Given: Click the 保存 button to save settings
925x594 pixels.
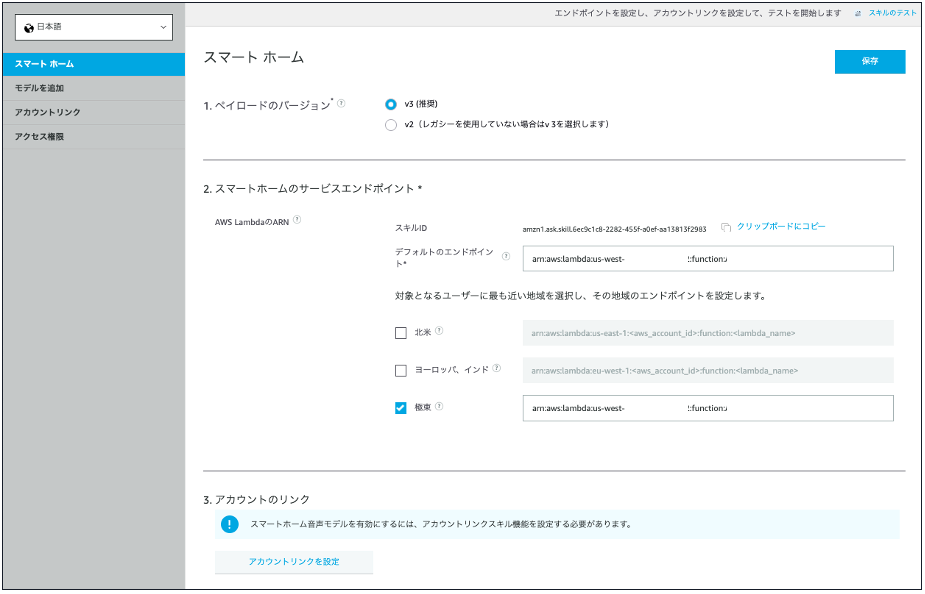Looking at the screenshot, I should pos(869,61).
